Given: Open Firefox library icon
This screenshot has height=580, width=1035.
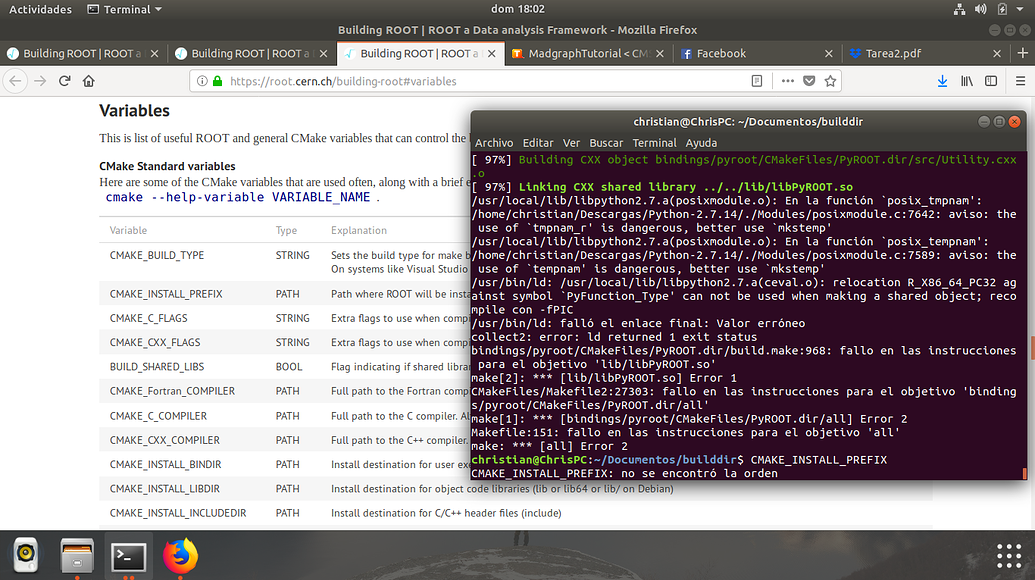Looking at the screenshot, I should 967,81.
